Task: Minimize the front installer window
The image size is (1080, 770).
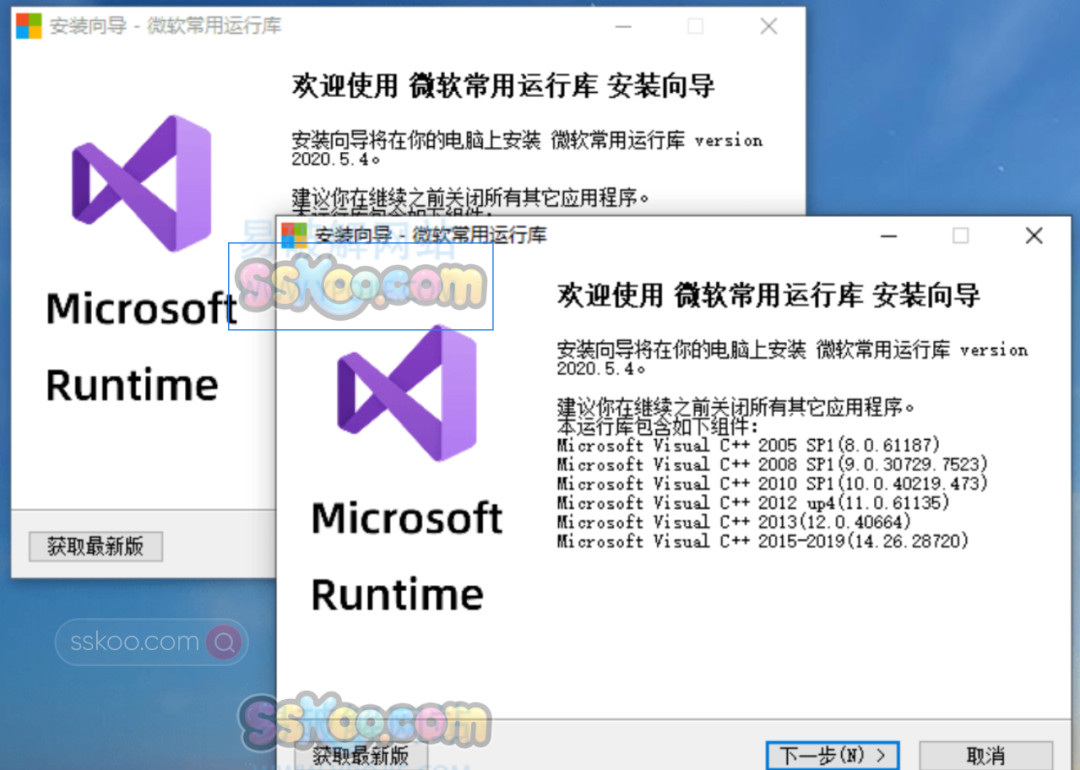Action: (x=889, y=236)
